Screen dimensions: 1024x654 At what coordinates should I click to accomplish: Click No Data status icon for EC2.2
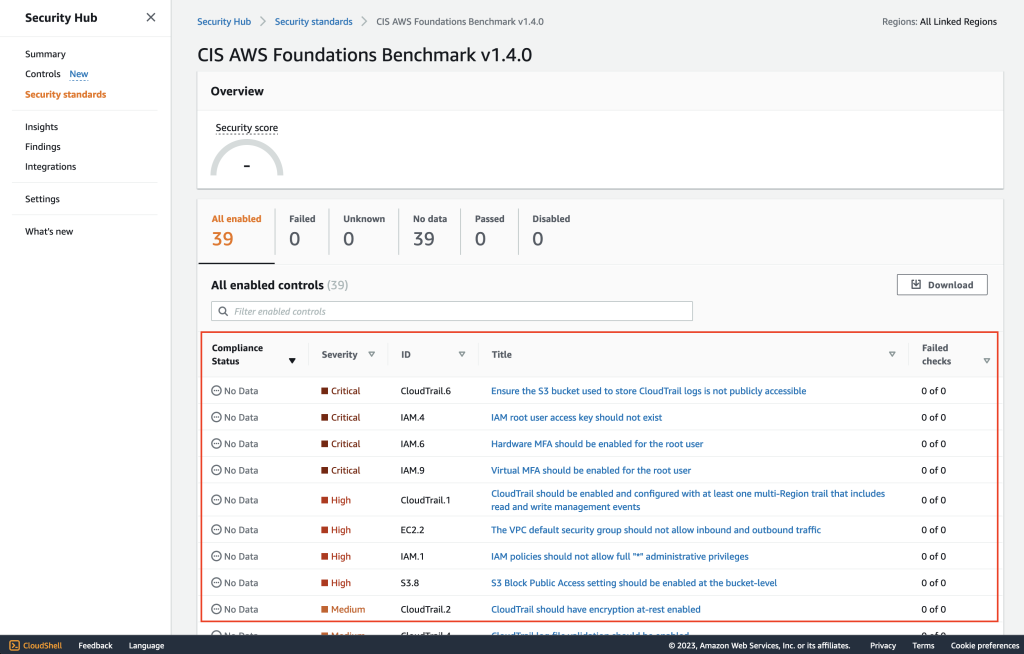[x=216, y=530]
